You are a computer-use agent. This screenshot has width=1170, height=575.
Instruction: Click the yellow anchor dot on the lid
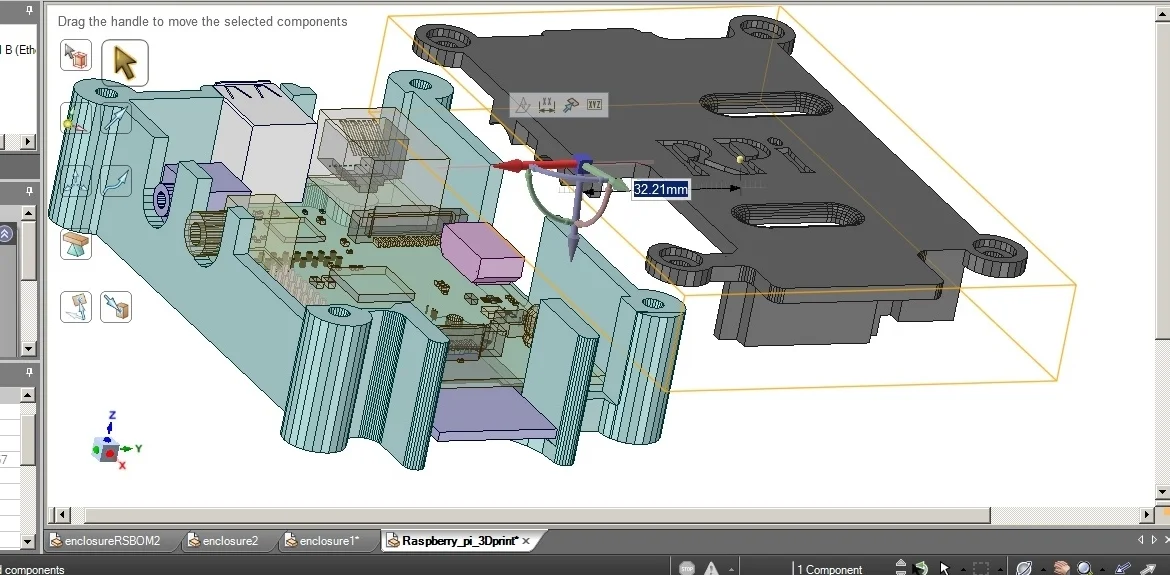click(x=739, y=159)
